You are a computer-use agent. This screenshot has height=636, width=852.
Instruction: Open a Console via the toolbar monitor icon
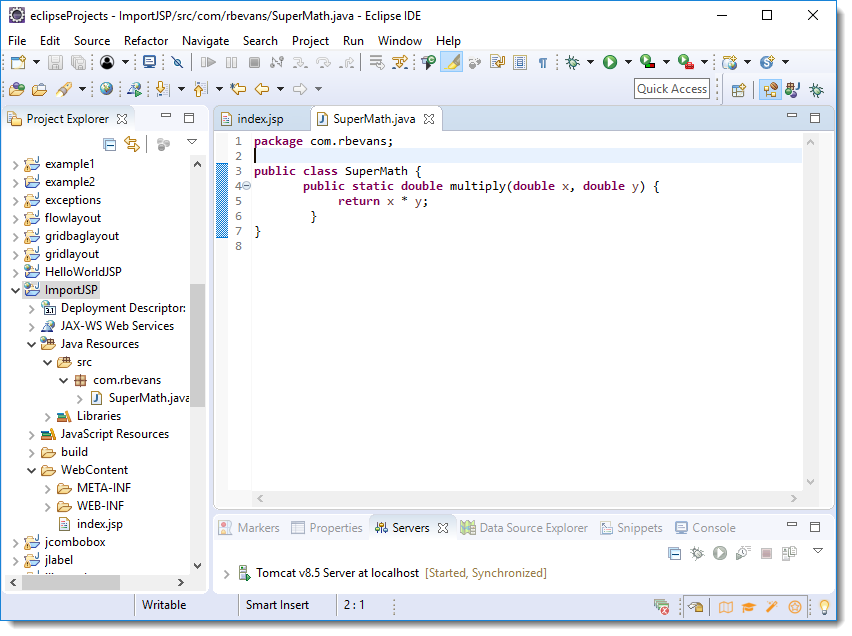tap(149, 63)
